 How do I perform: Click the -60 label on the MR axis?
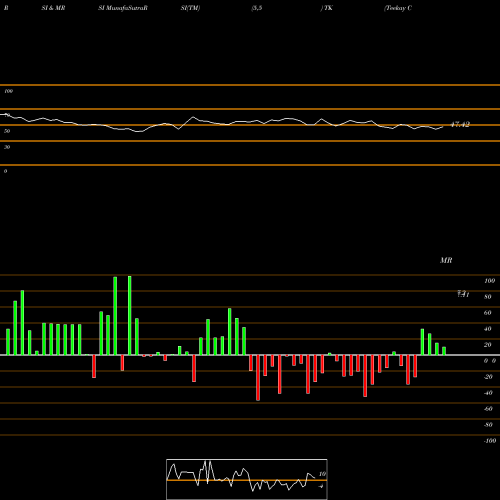coord(488,409)
